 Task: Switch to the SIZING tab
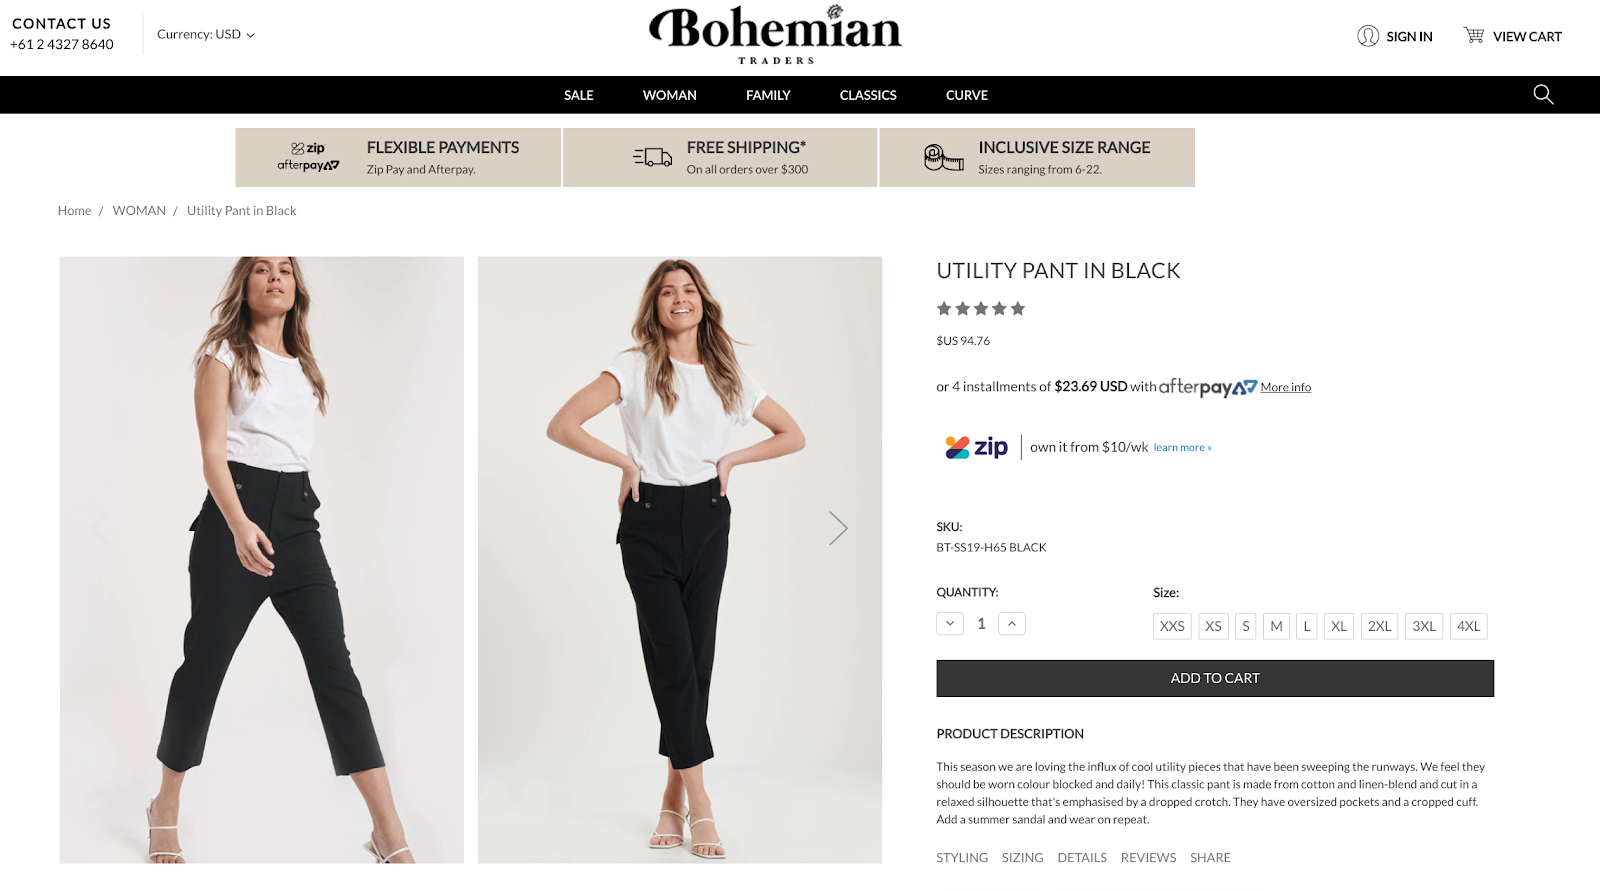(1022, 858)
